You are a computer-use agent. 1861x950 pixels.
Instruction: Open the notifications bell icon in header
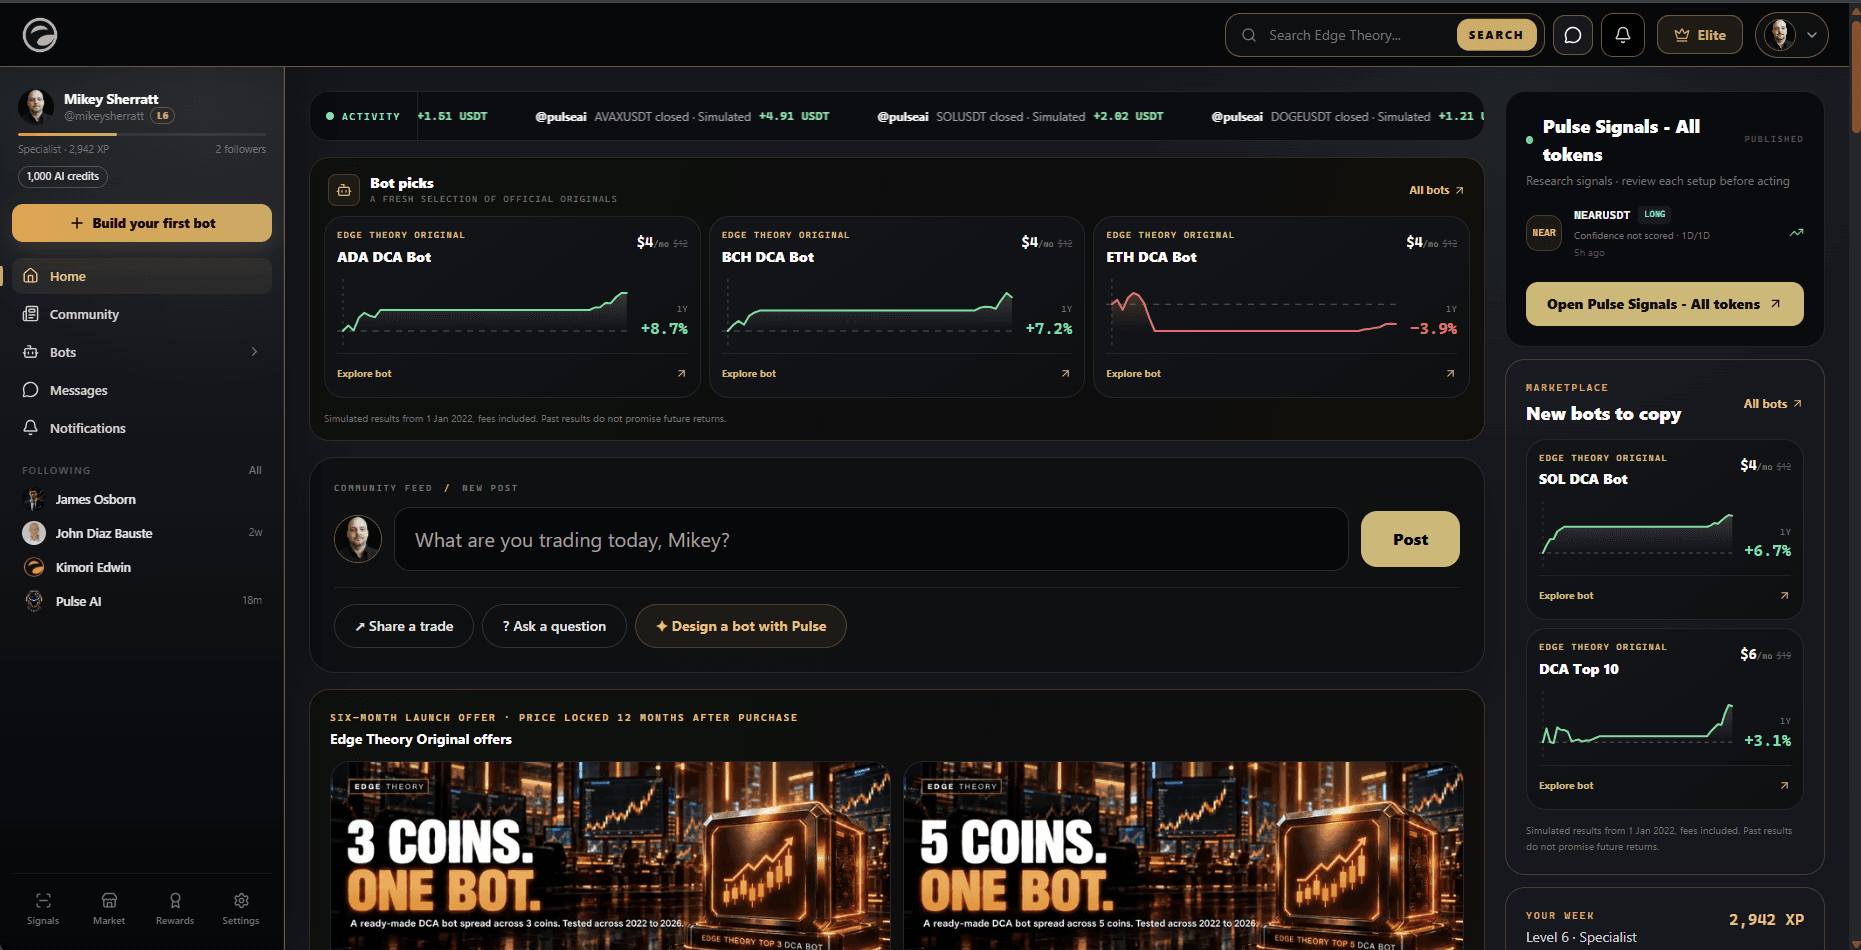[1623, 35]
